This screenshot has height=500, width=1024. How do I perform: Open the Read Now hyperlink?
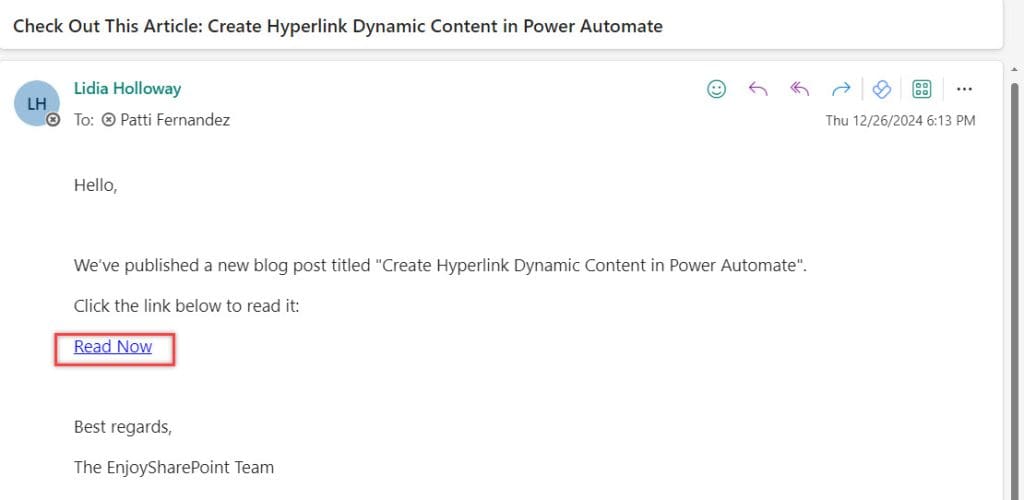[113, 347]
